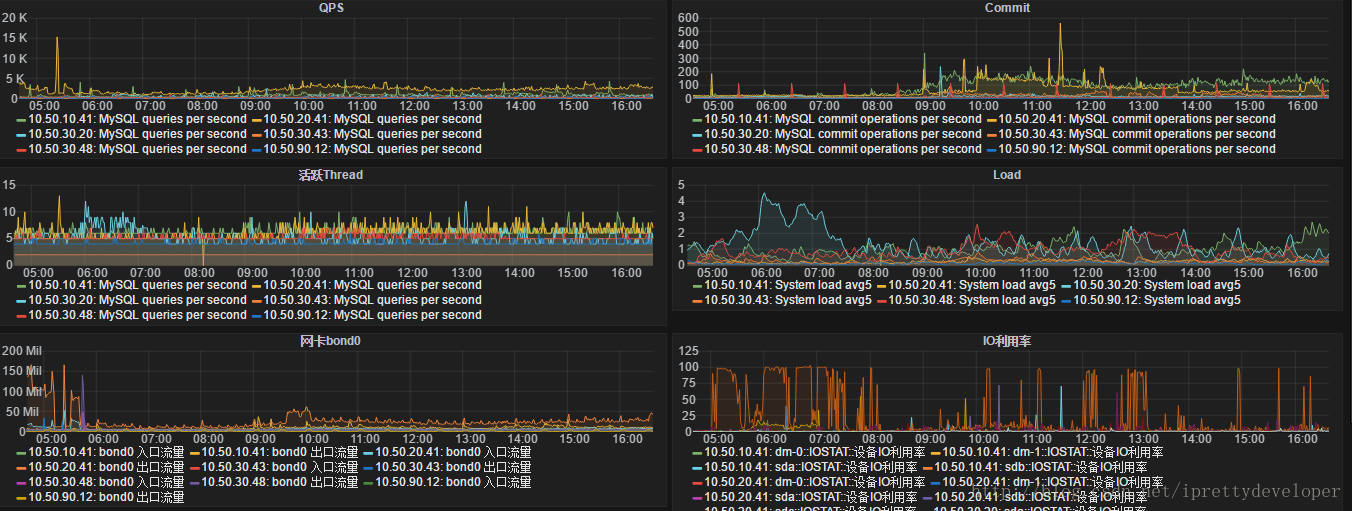Screen dimensions: 1352x511
Task: Toggle 10.50.30.43 System load avg5 series
Action: click(782, 299)
